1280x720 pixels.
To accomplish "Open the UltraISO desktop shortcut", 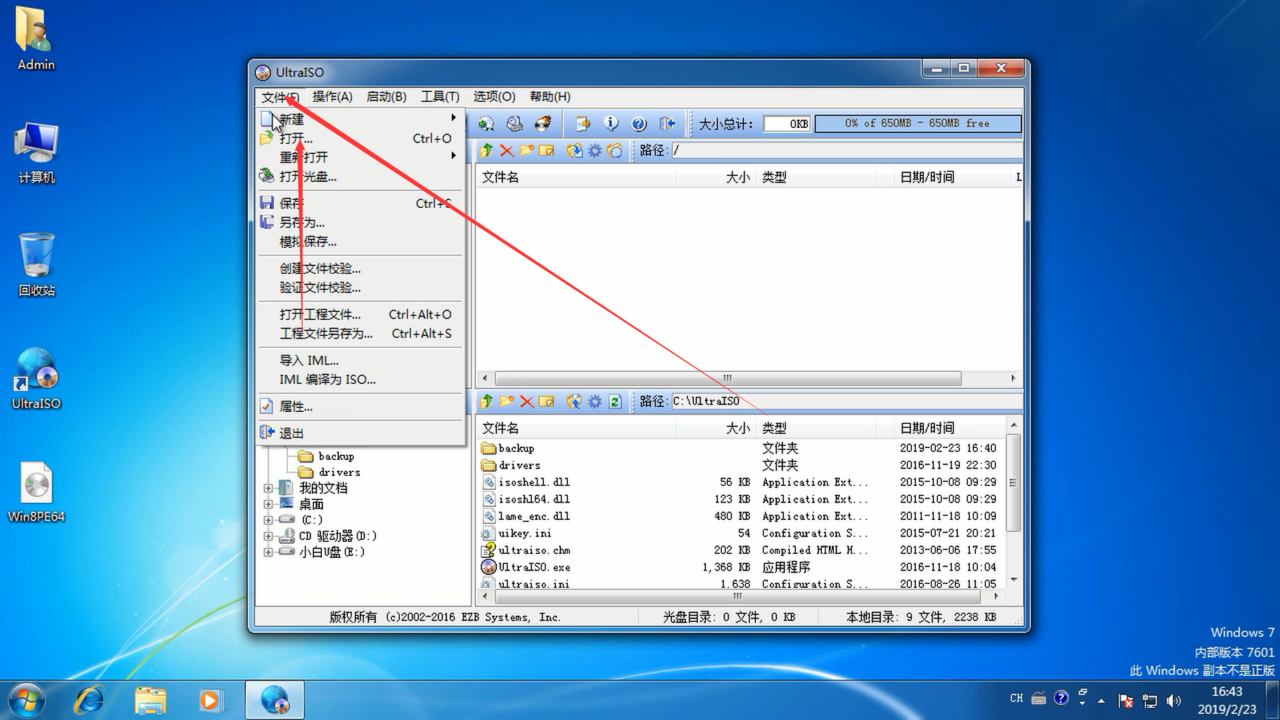I will coord(37,379).
